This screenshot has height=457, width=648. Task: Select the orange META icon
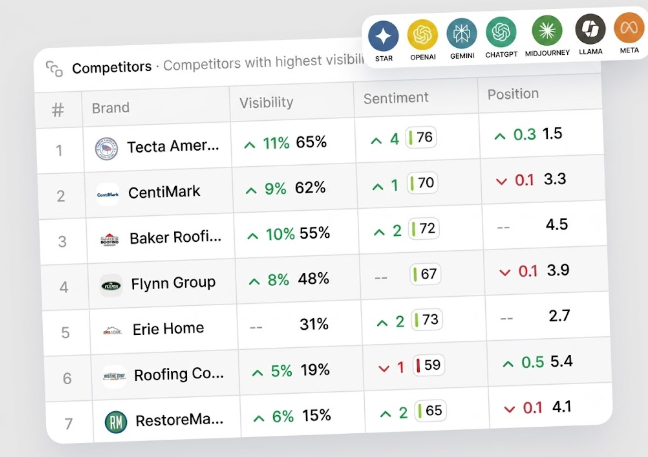(629, 28)
